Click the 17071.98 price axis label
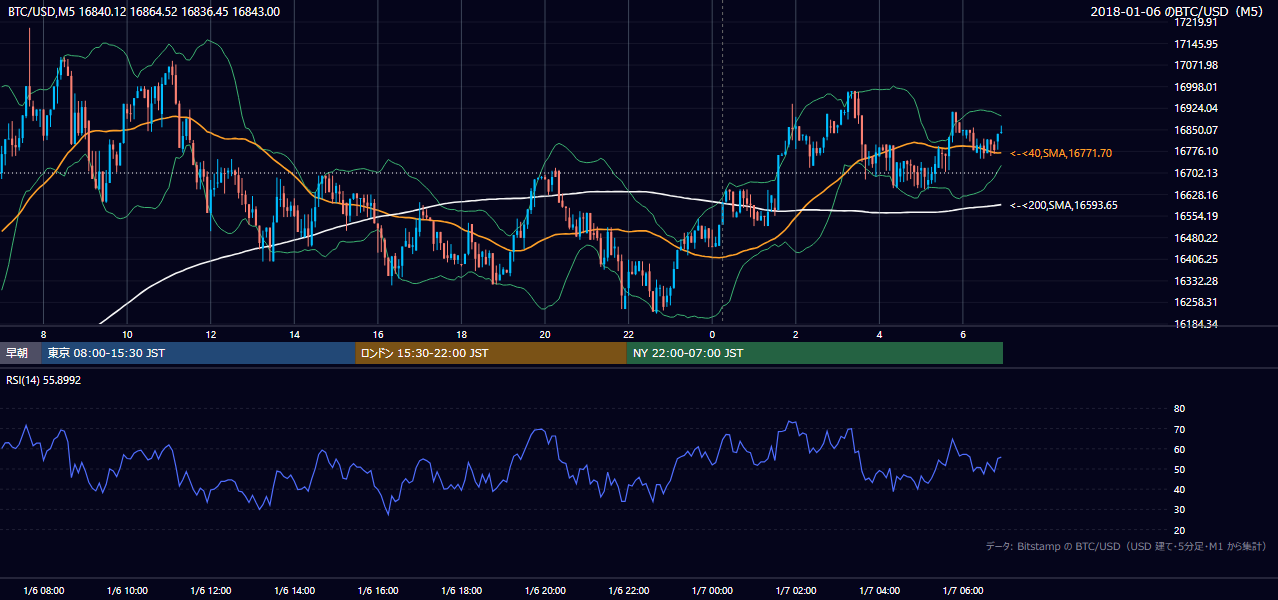This screenshot has height=600, width=1278. tap(1195, 65)
